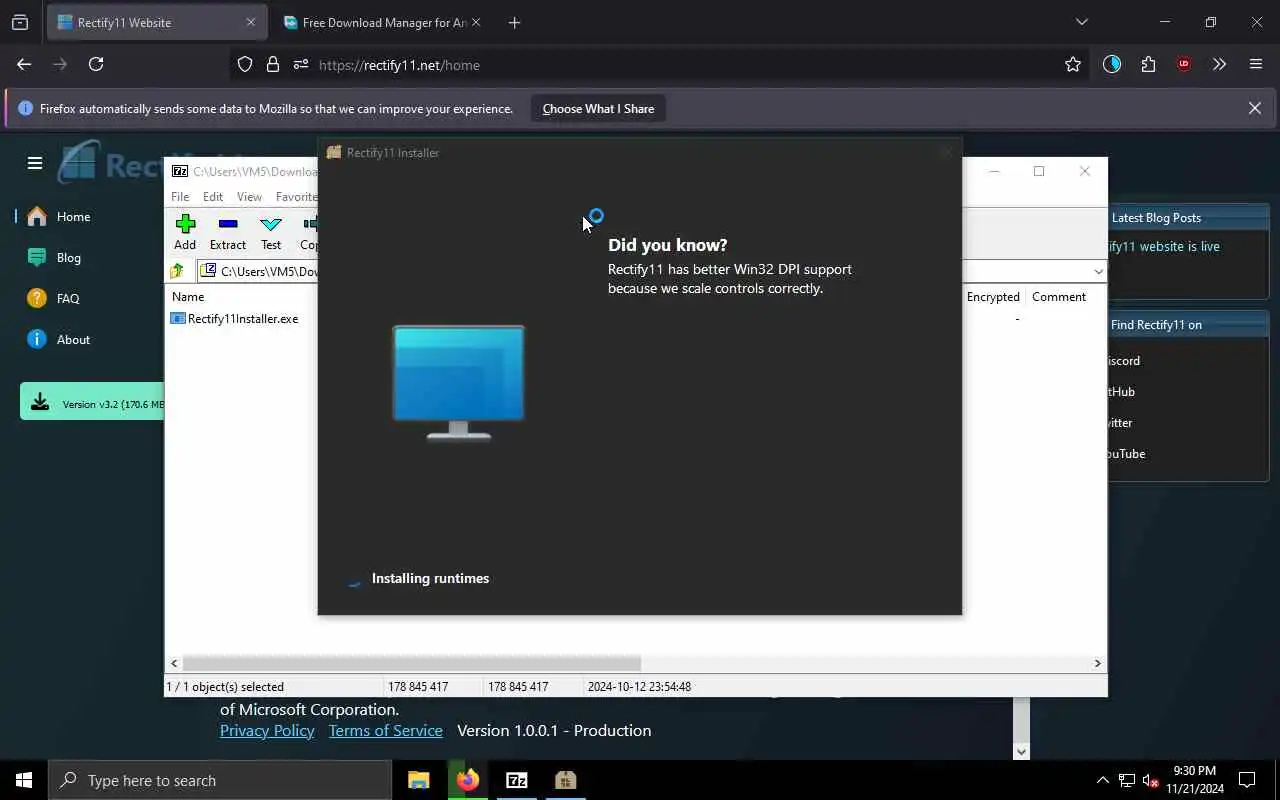This screenshot has width=1280, height=800.
Task: Click 7-Zip Extract toolbar button
Action: pyautogui.click(x=228, y=232)
